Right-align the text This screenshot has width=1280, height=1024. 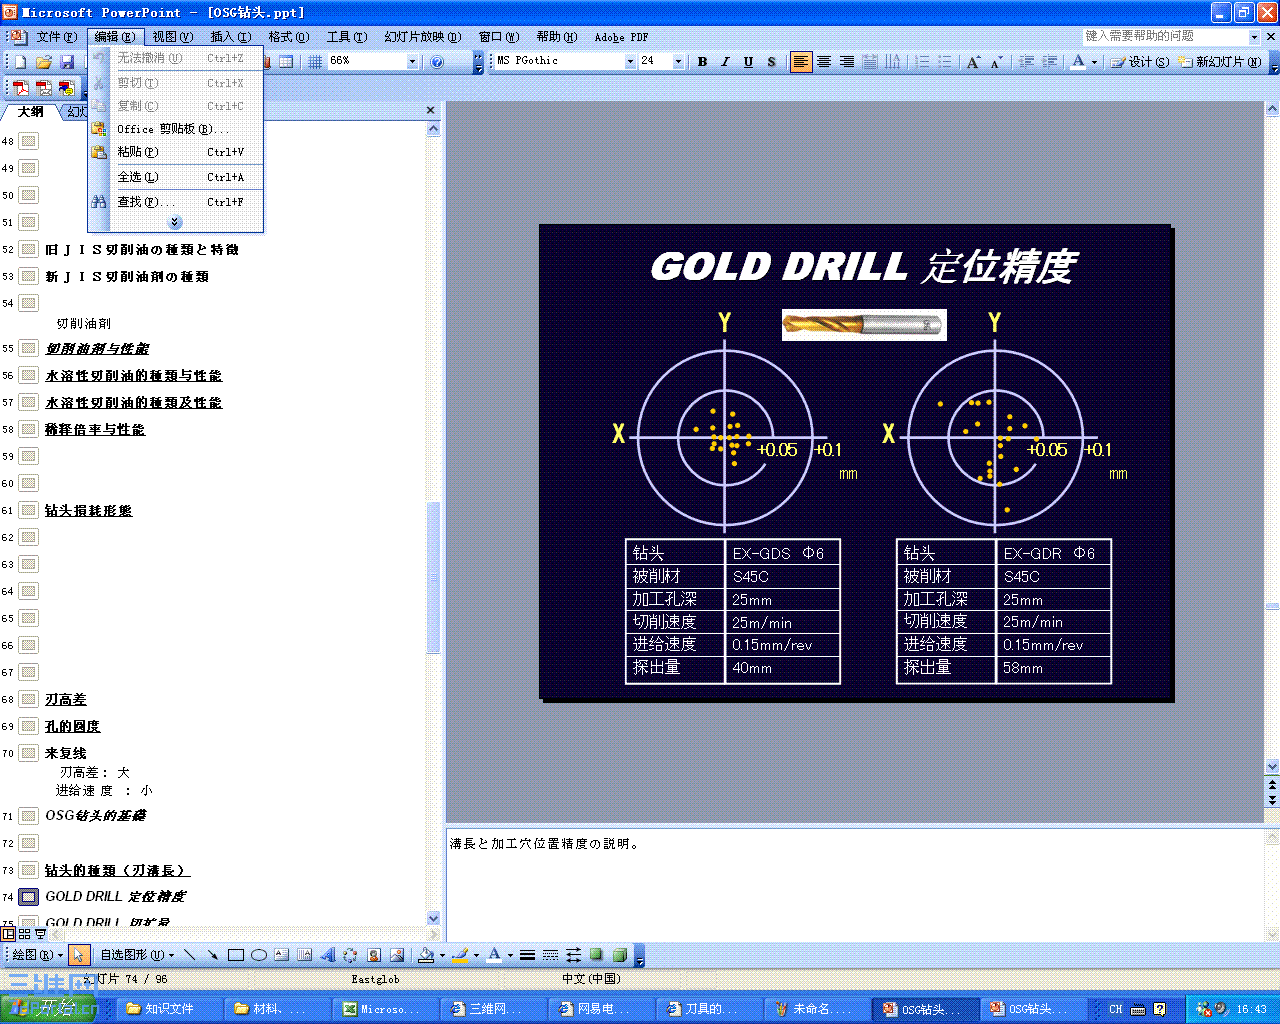point(847,62)
